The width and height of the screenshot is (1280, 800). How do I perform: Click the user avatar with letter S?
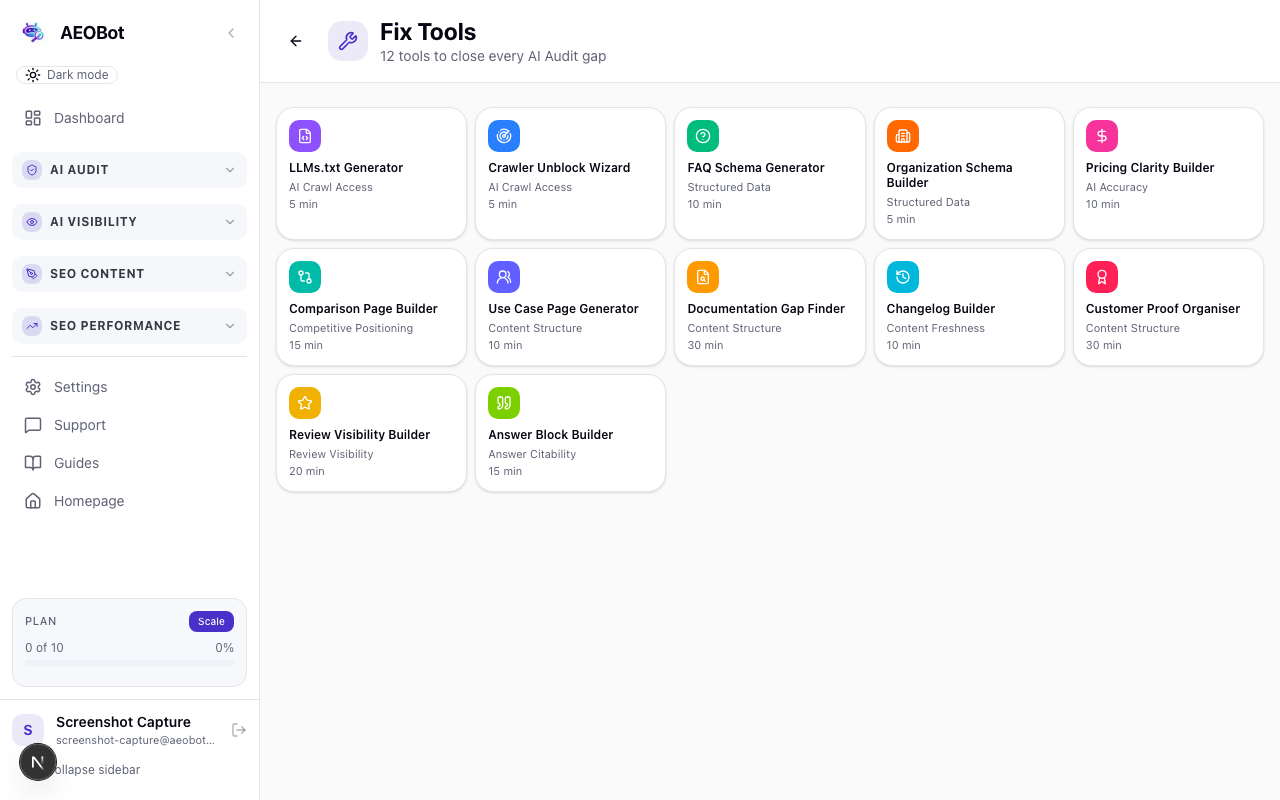(28, 730)
